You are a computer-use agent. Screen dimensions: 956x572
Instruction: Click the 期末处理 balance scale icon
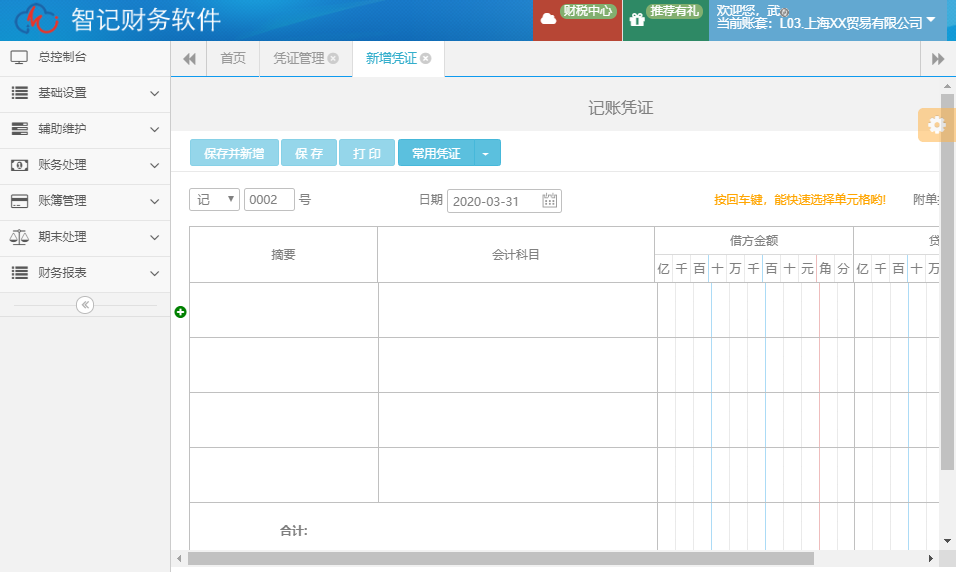[19, 237]
